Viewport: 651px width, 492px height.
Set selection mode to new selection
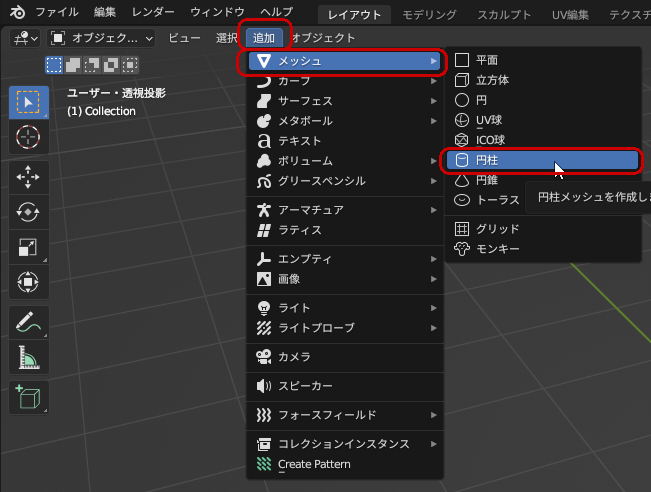pos(54,65)
